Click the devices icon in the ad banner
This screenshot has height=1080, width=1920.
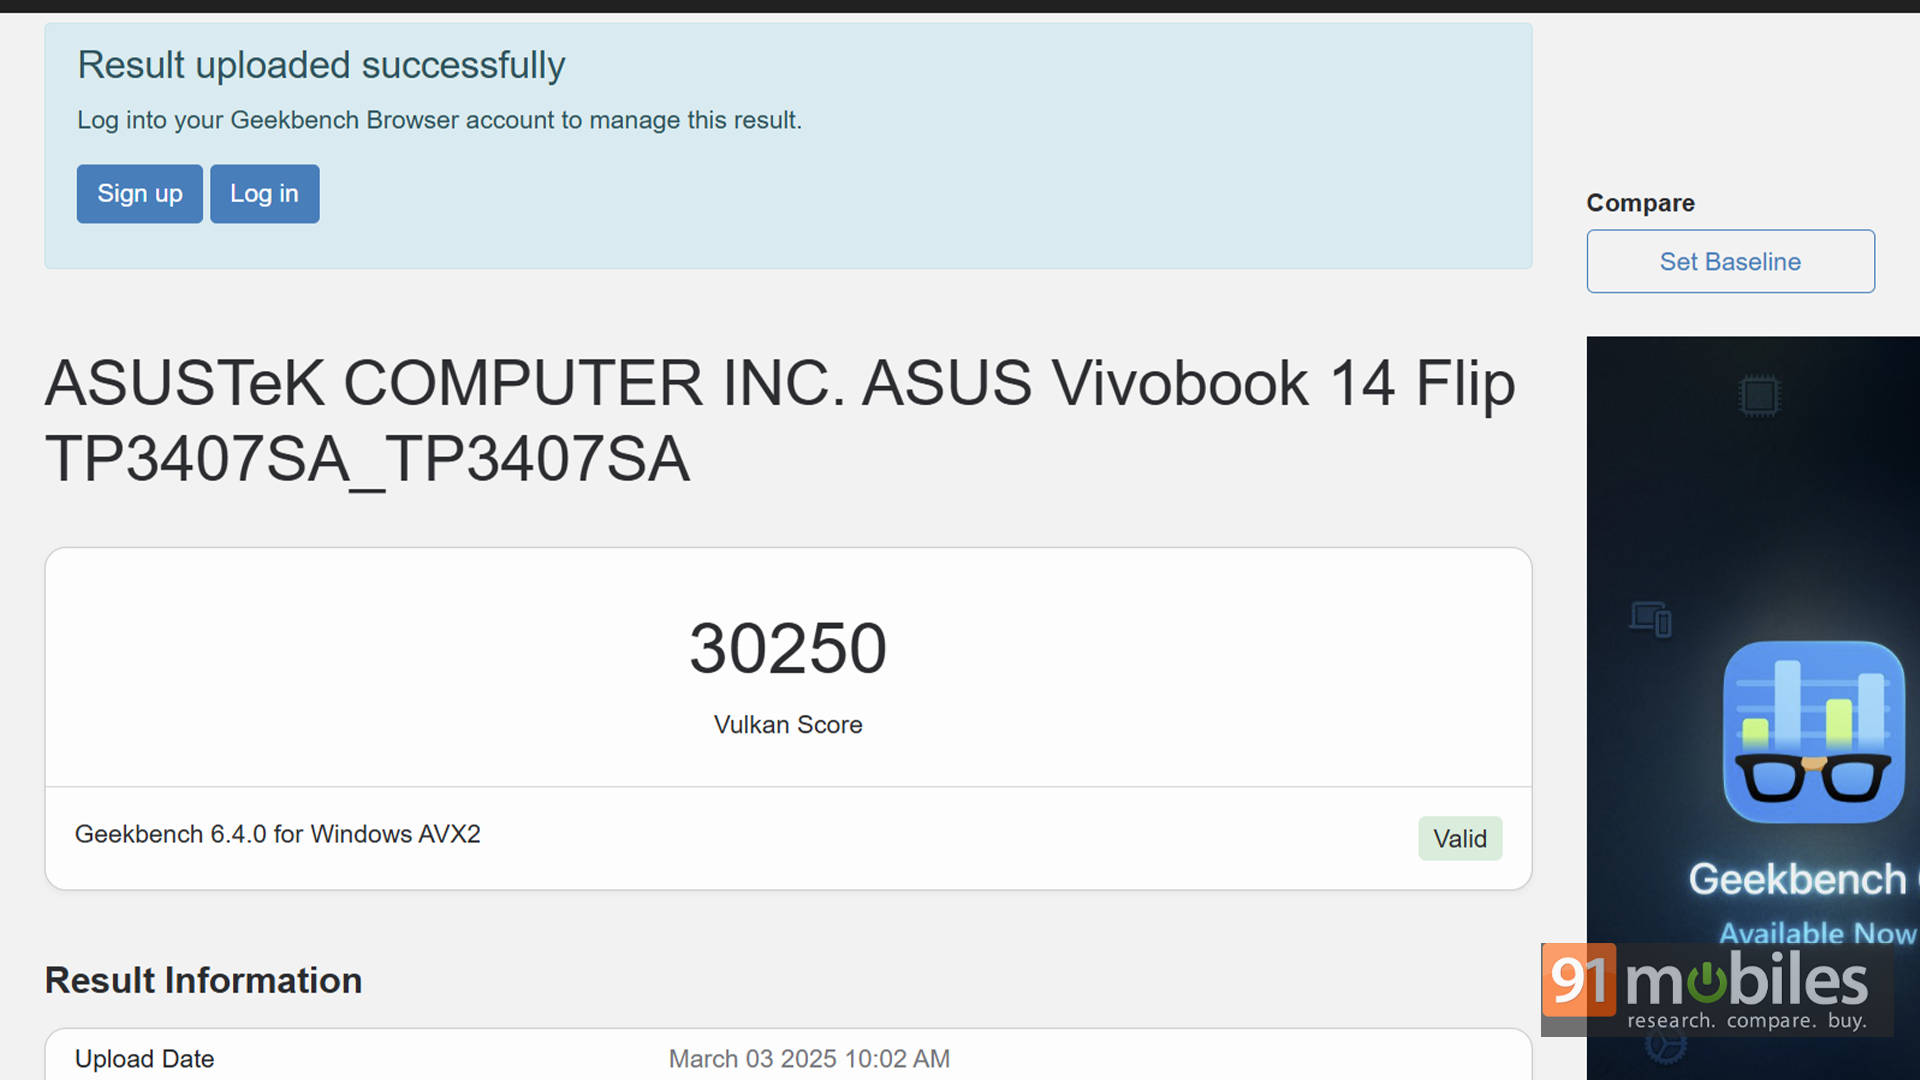tap(1650, 619)
